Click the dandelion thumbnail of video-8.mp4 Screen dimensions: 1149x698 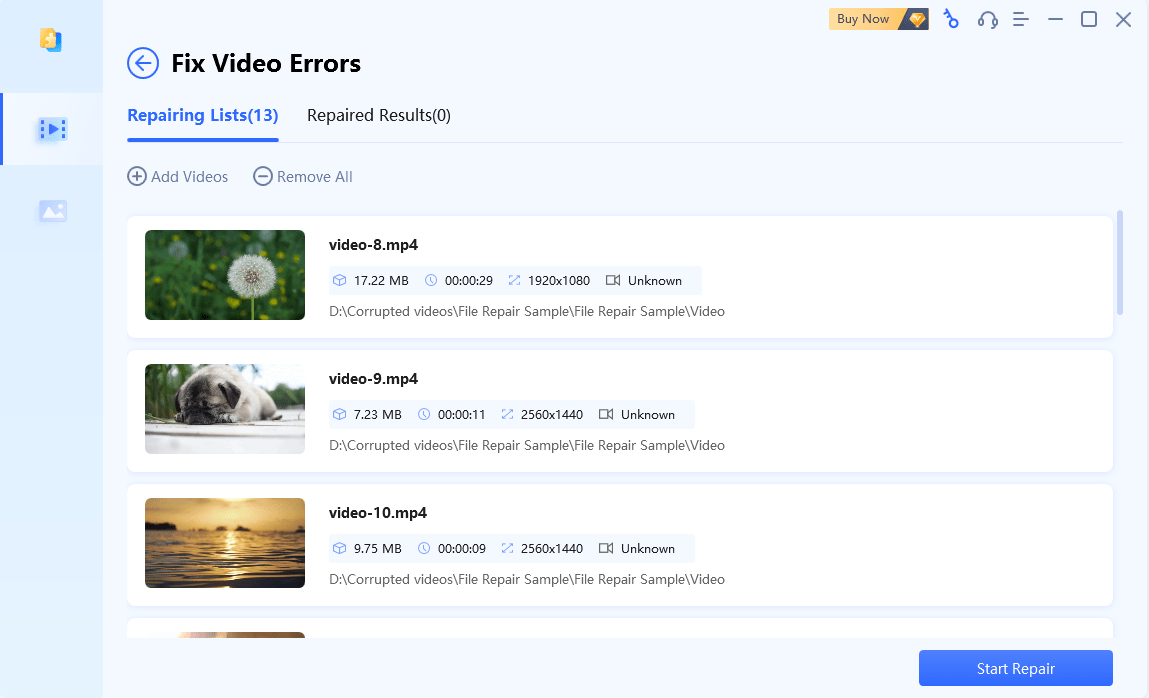coord(225,275)
